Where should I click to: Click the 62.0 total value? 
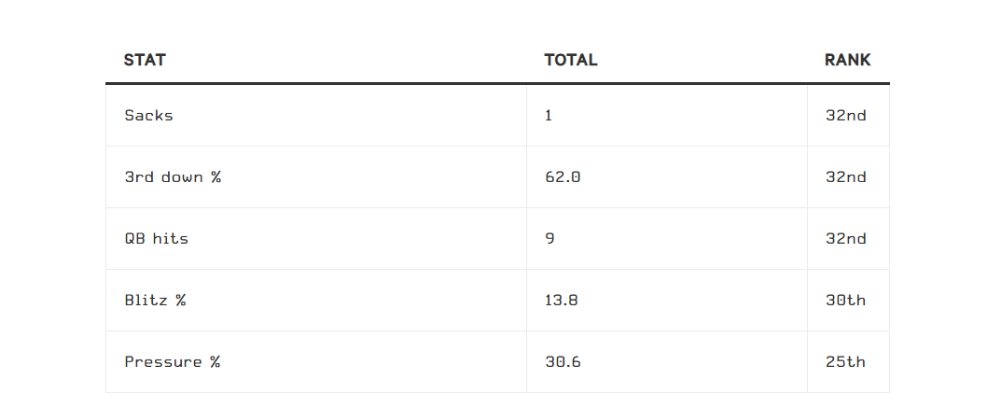click(562, 177)
